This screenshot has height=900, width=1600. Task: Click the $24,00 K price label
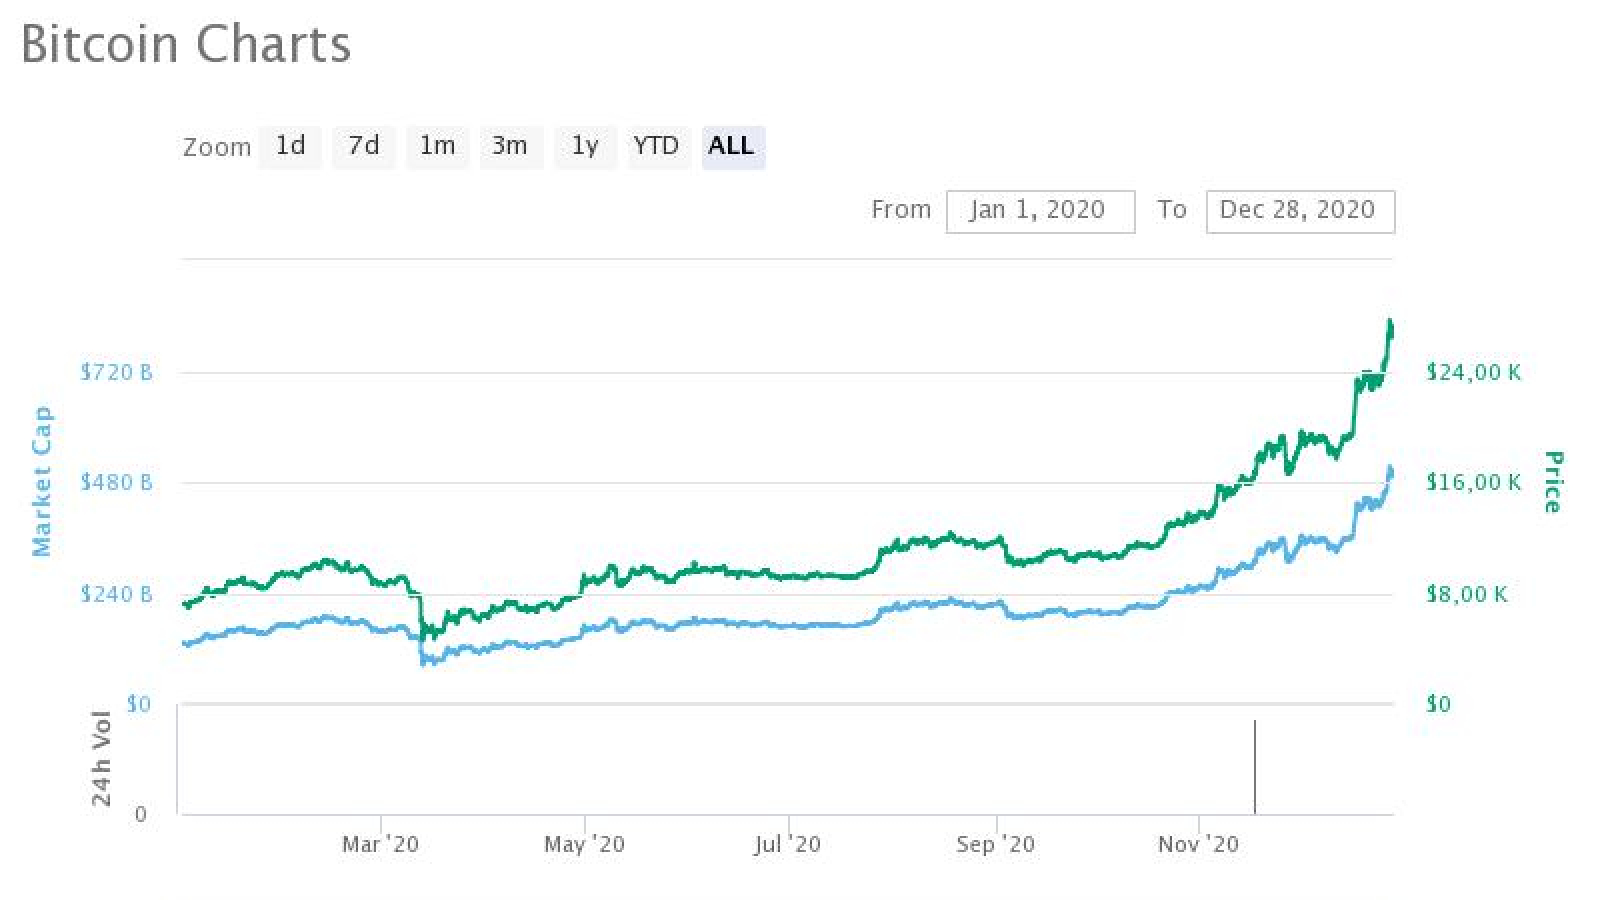pyautogui.click(x=1473, y=372)
